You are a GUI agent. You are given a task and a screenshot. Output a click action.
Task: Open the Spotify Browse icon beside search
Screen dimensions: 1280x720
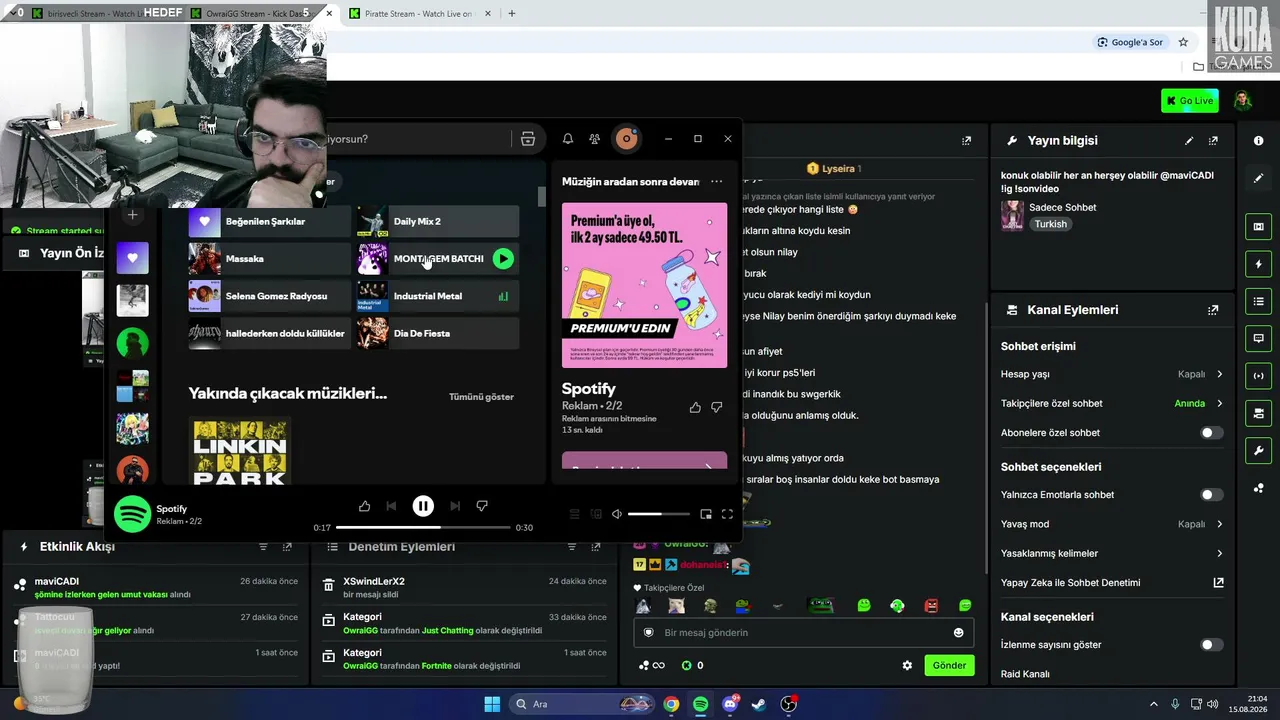coord(528,139)
